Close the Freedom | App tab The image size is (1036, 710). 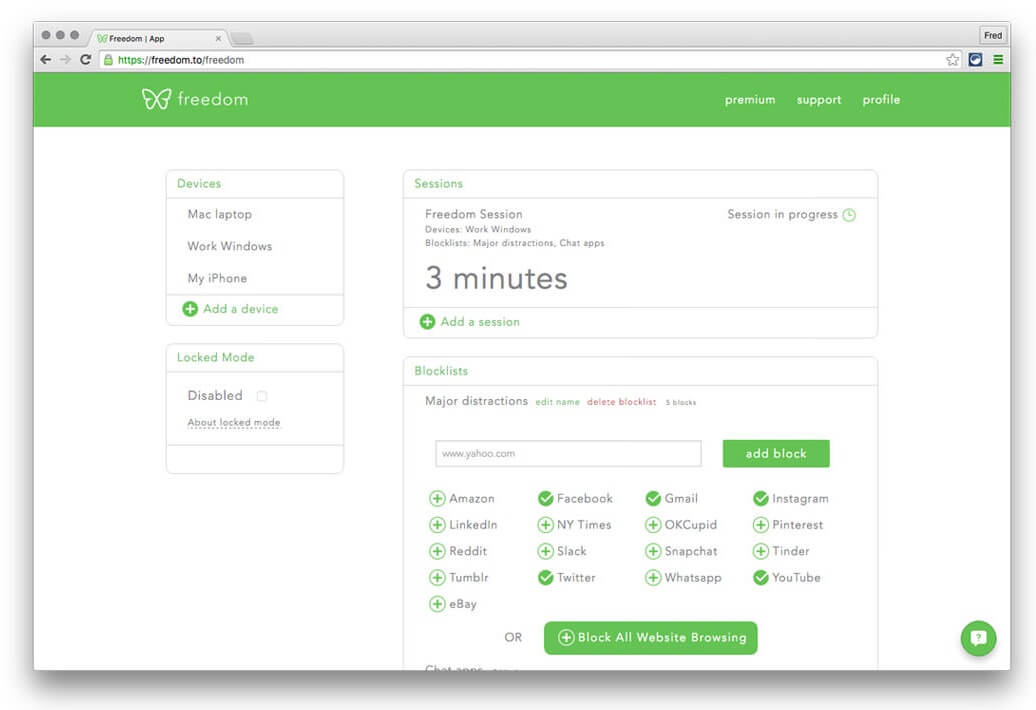[218, 38]
